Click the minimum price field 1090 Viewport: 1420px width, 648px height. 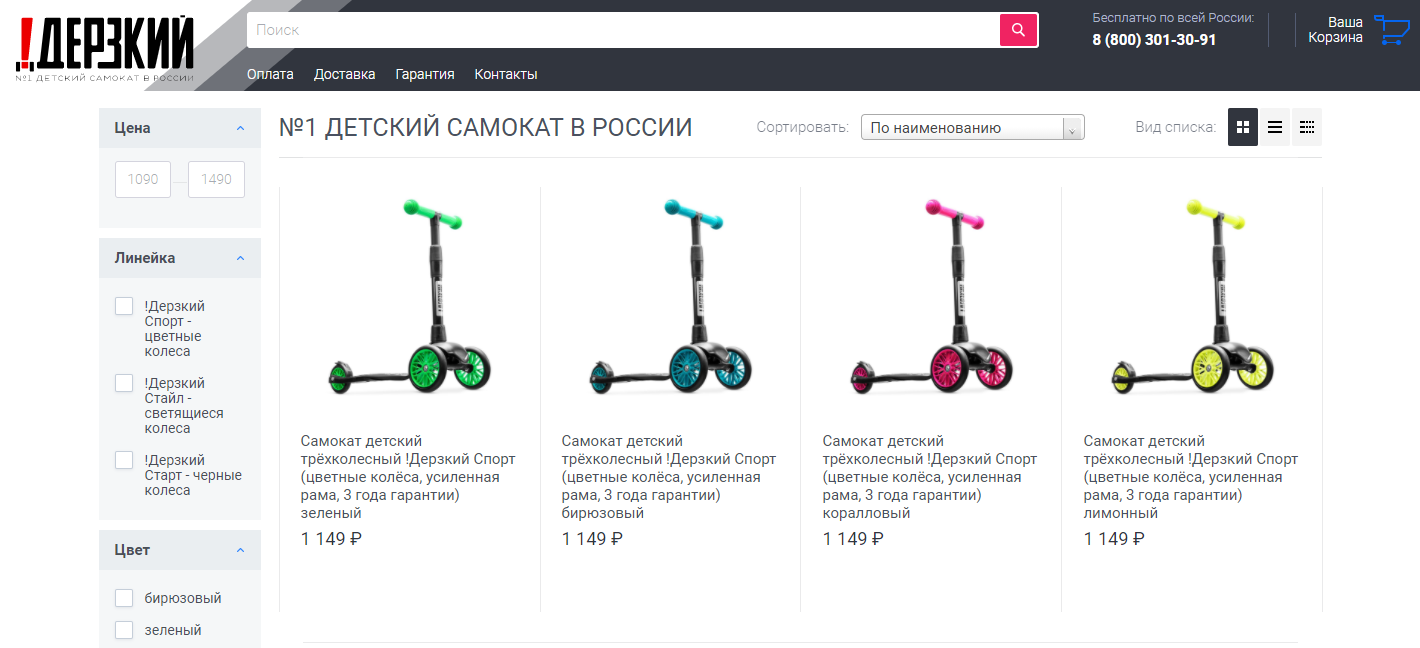[143, 179]
